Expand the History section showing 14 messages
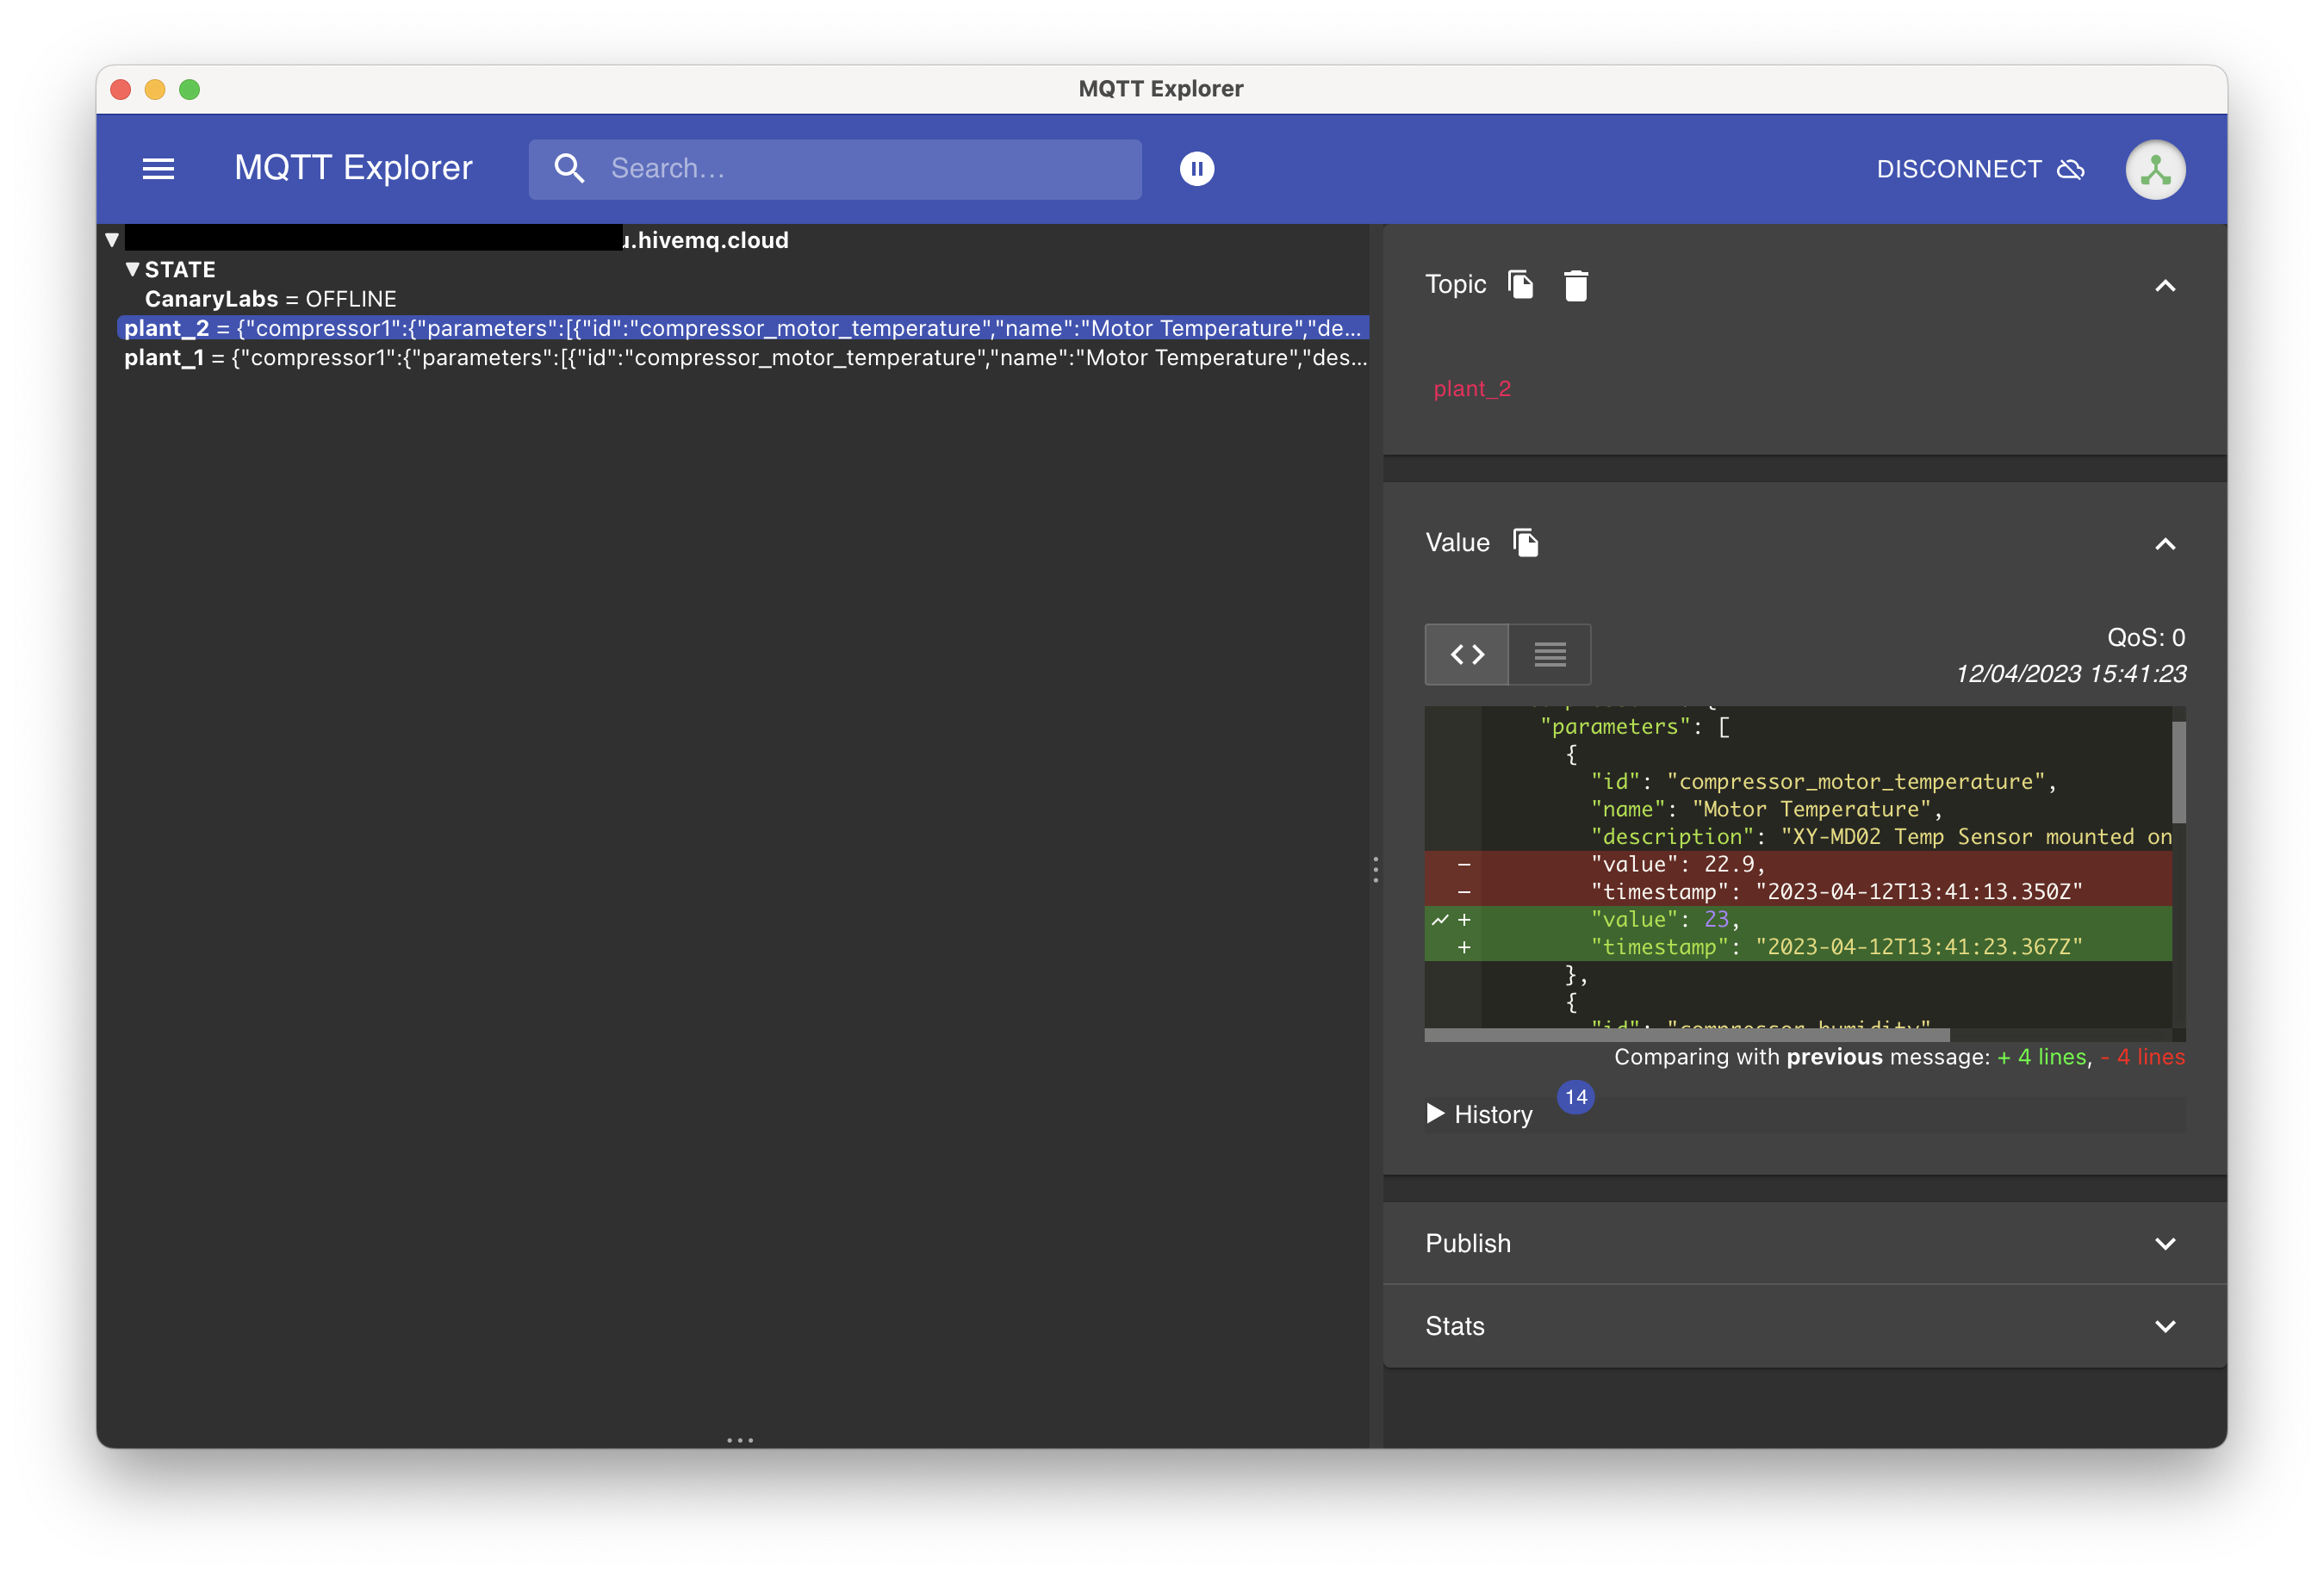Image resolution: width=2324 pixels, height=1576 pixels. (1492, 1114)
